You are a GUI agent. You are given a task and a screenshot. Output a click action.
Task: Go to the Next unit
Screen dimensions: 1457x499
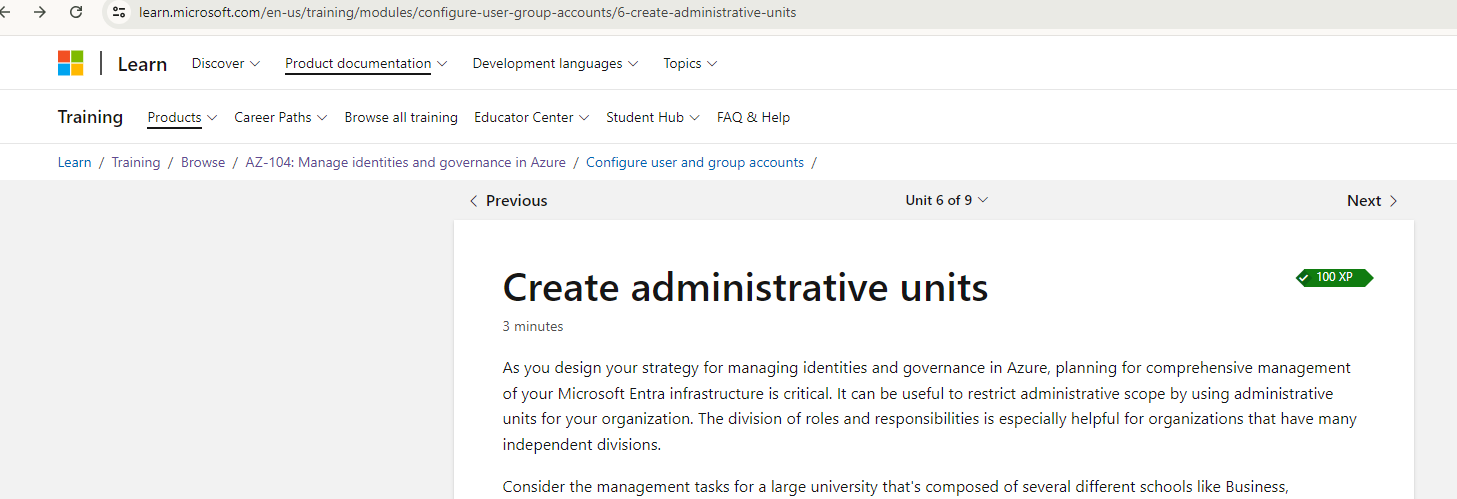(1372, 200)
